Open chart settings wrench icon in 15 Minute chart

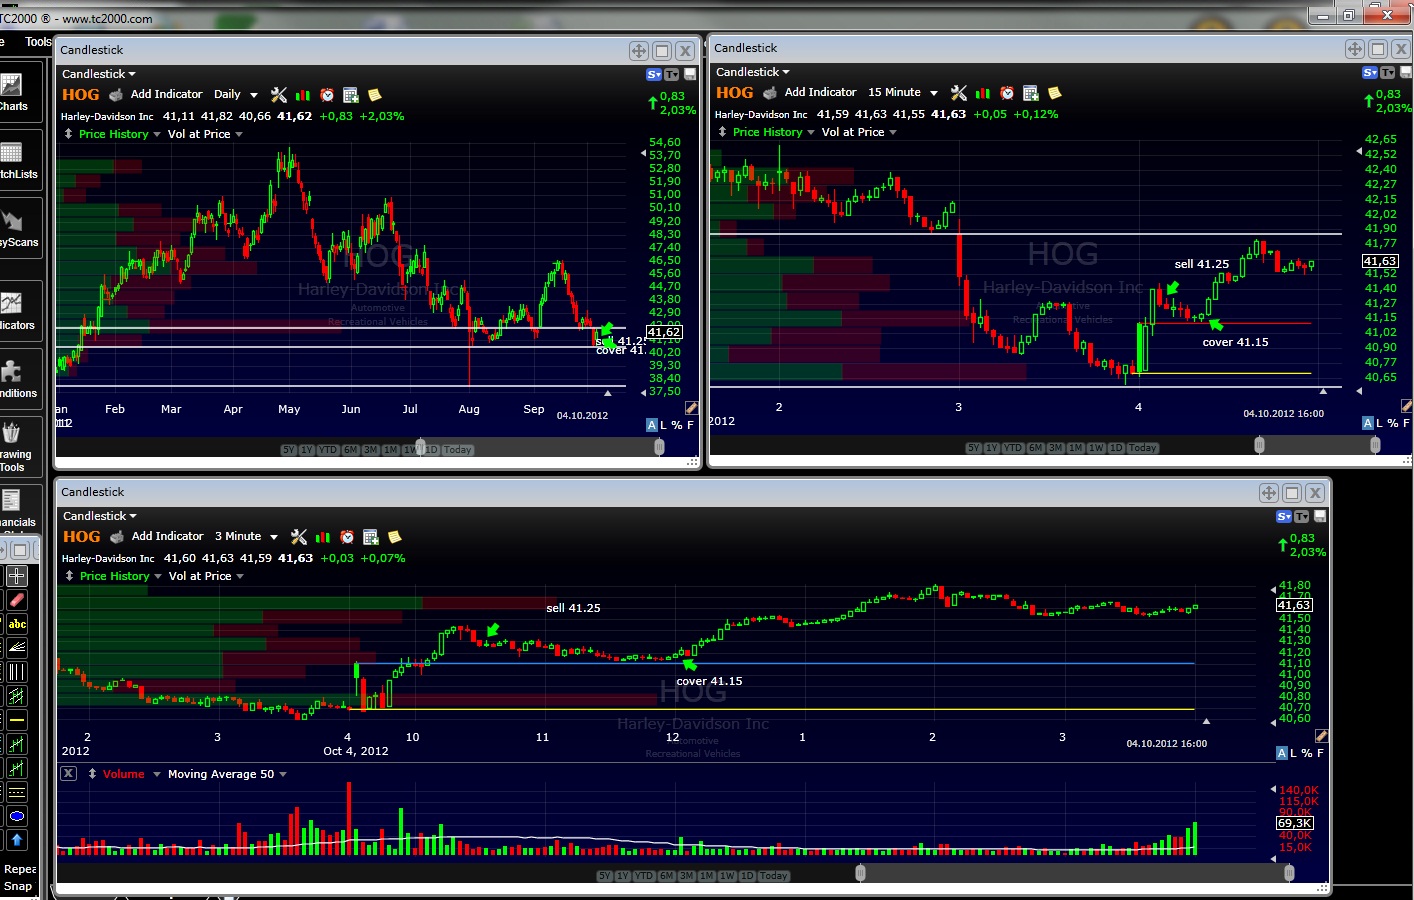(x=959, y=93)
